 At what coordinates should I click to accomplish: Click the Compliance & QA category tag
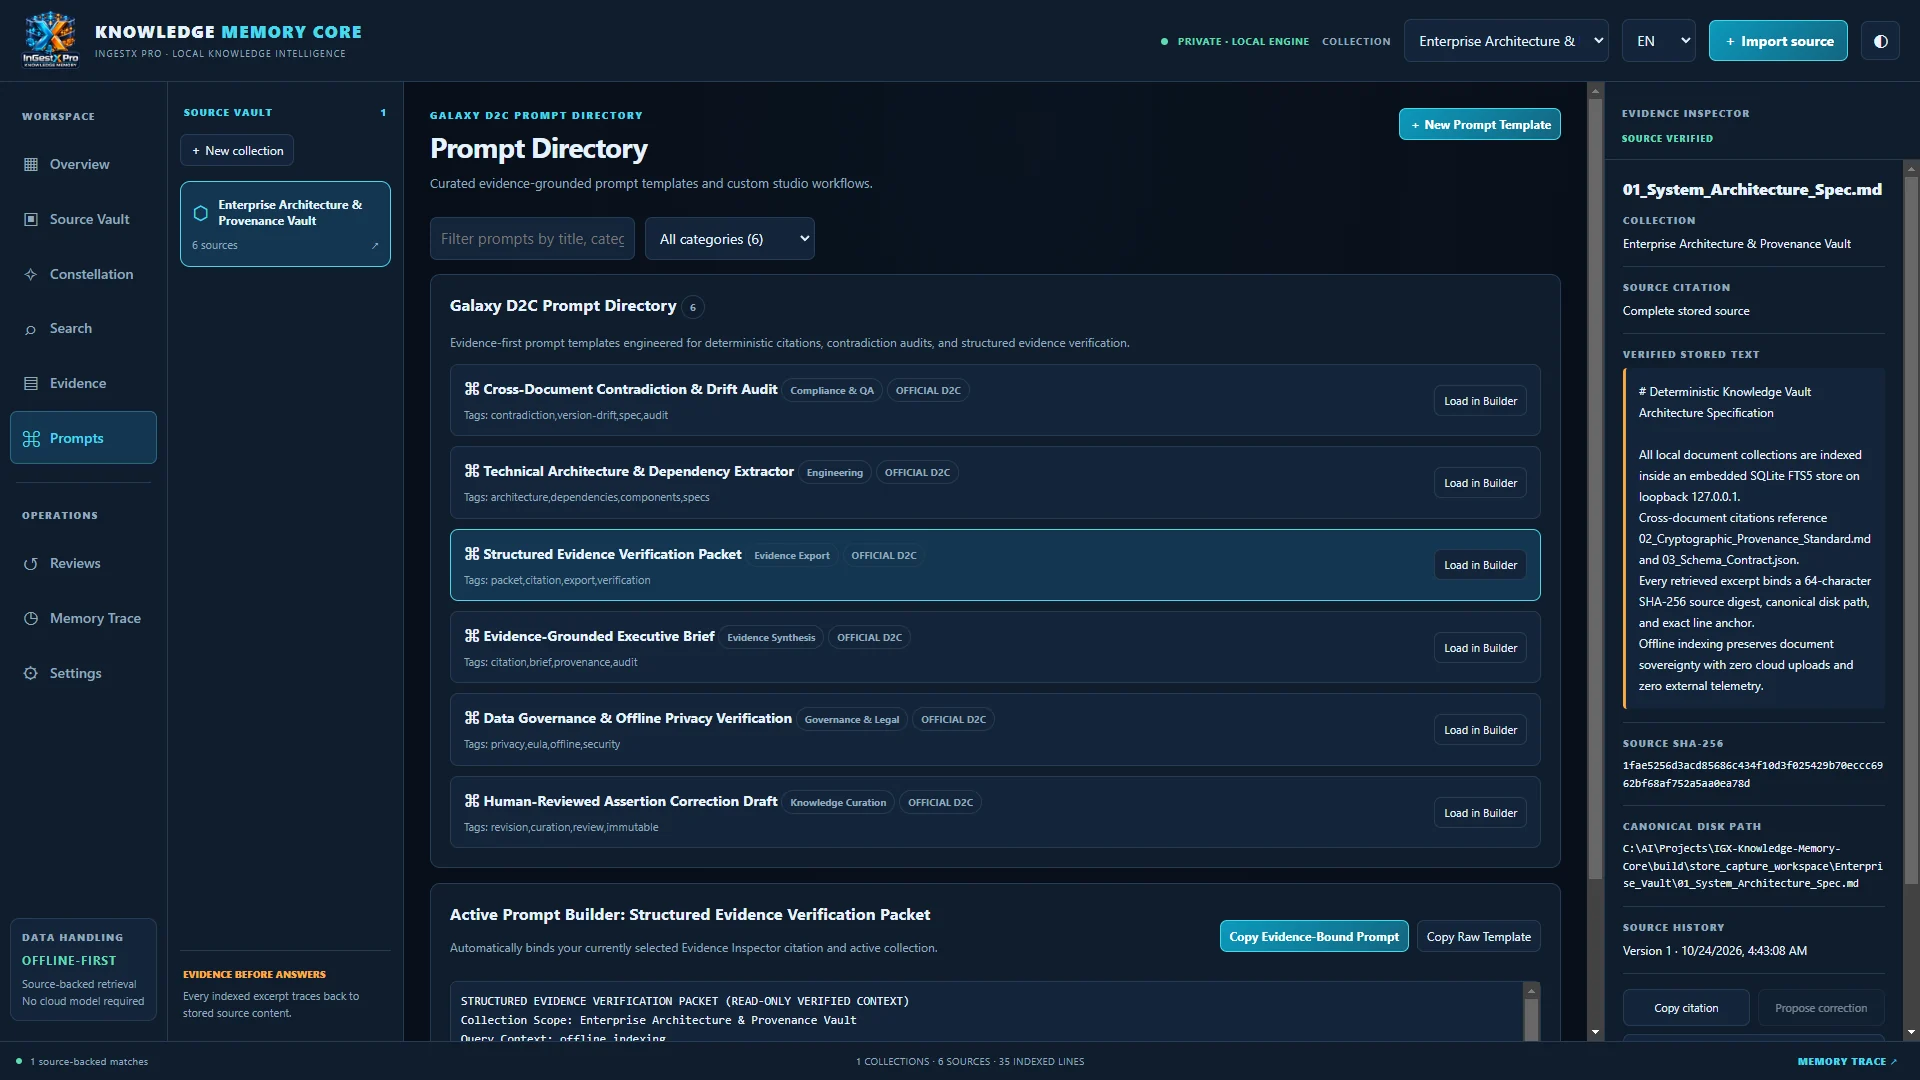pos(832,390)
